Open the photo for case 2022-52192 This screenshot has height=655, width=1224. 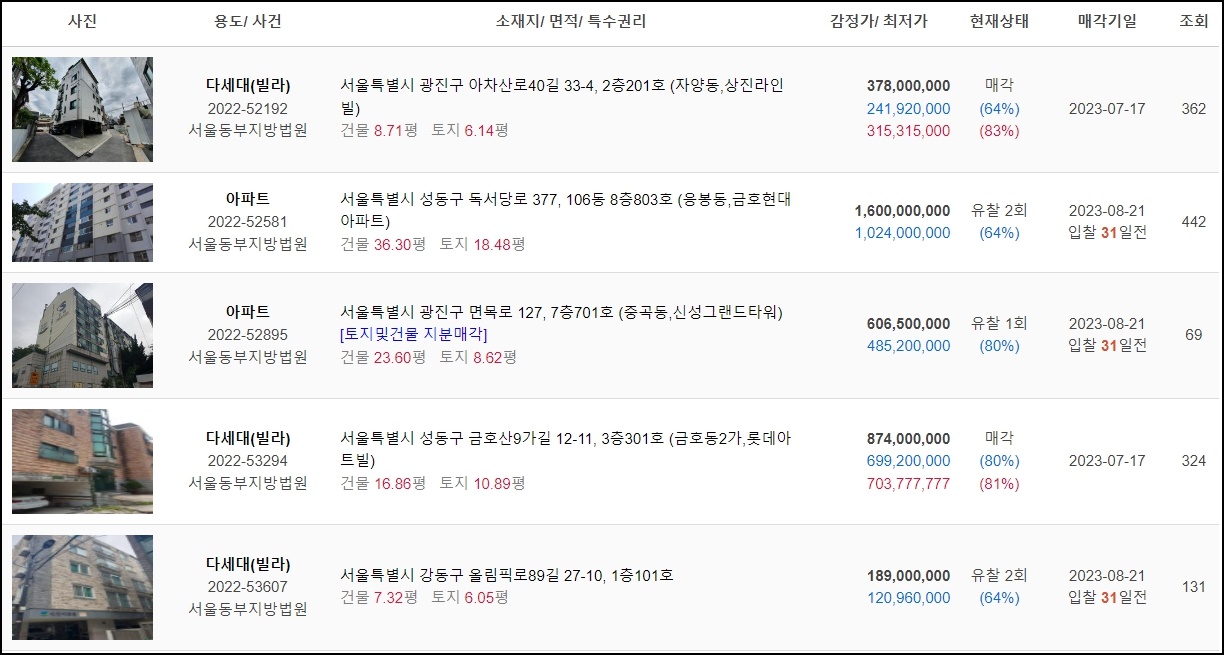(x=83, y=109)
